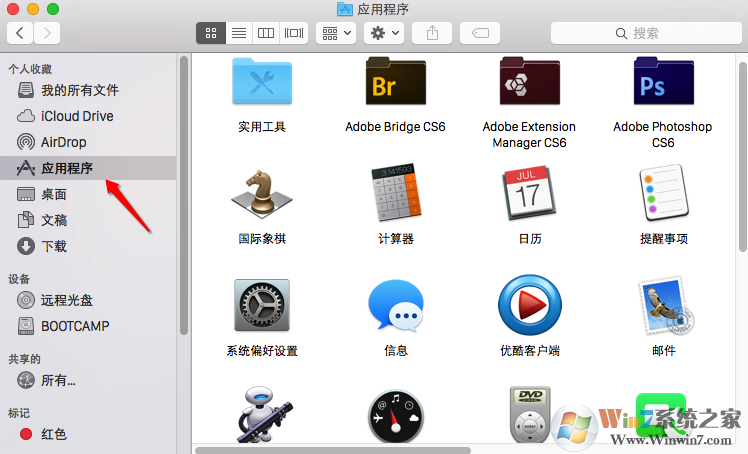Switch to column view
The height and width of the screenshot is (454, 748).
[266, 33]
